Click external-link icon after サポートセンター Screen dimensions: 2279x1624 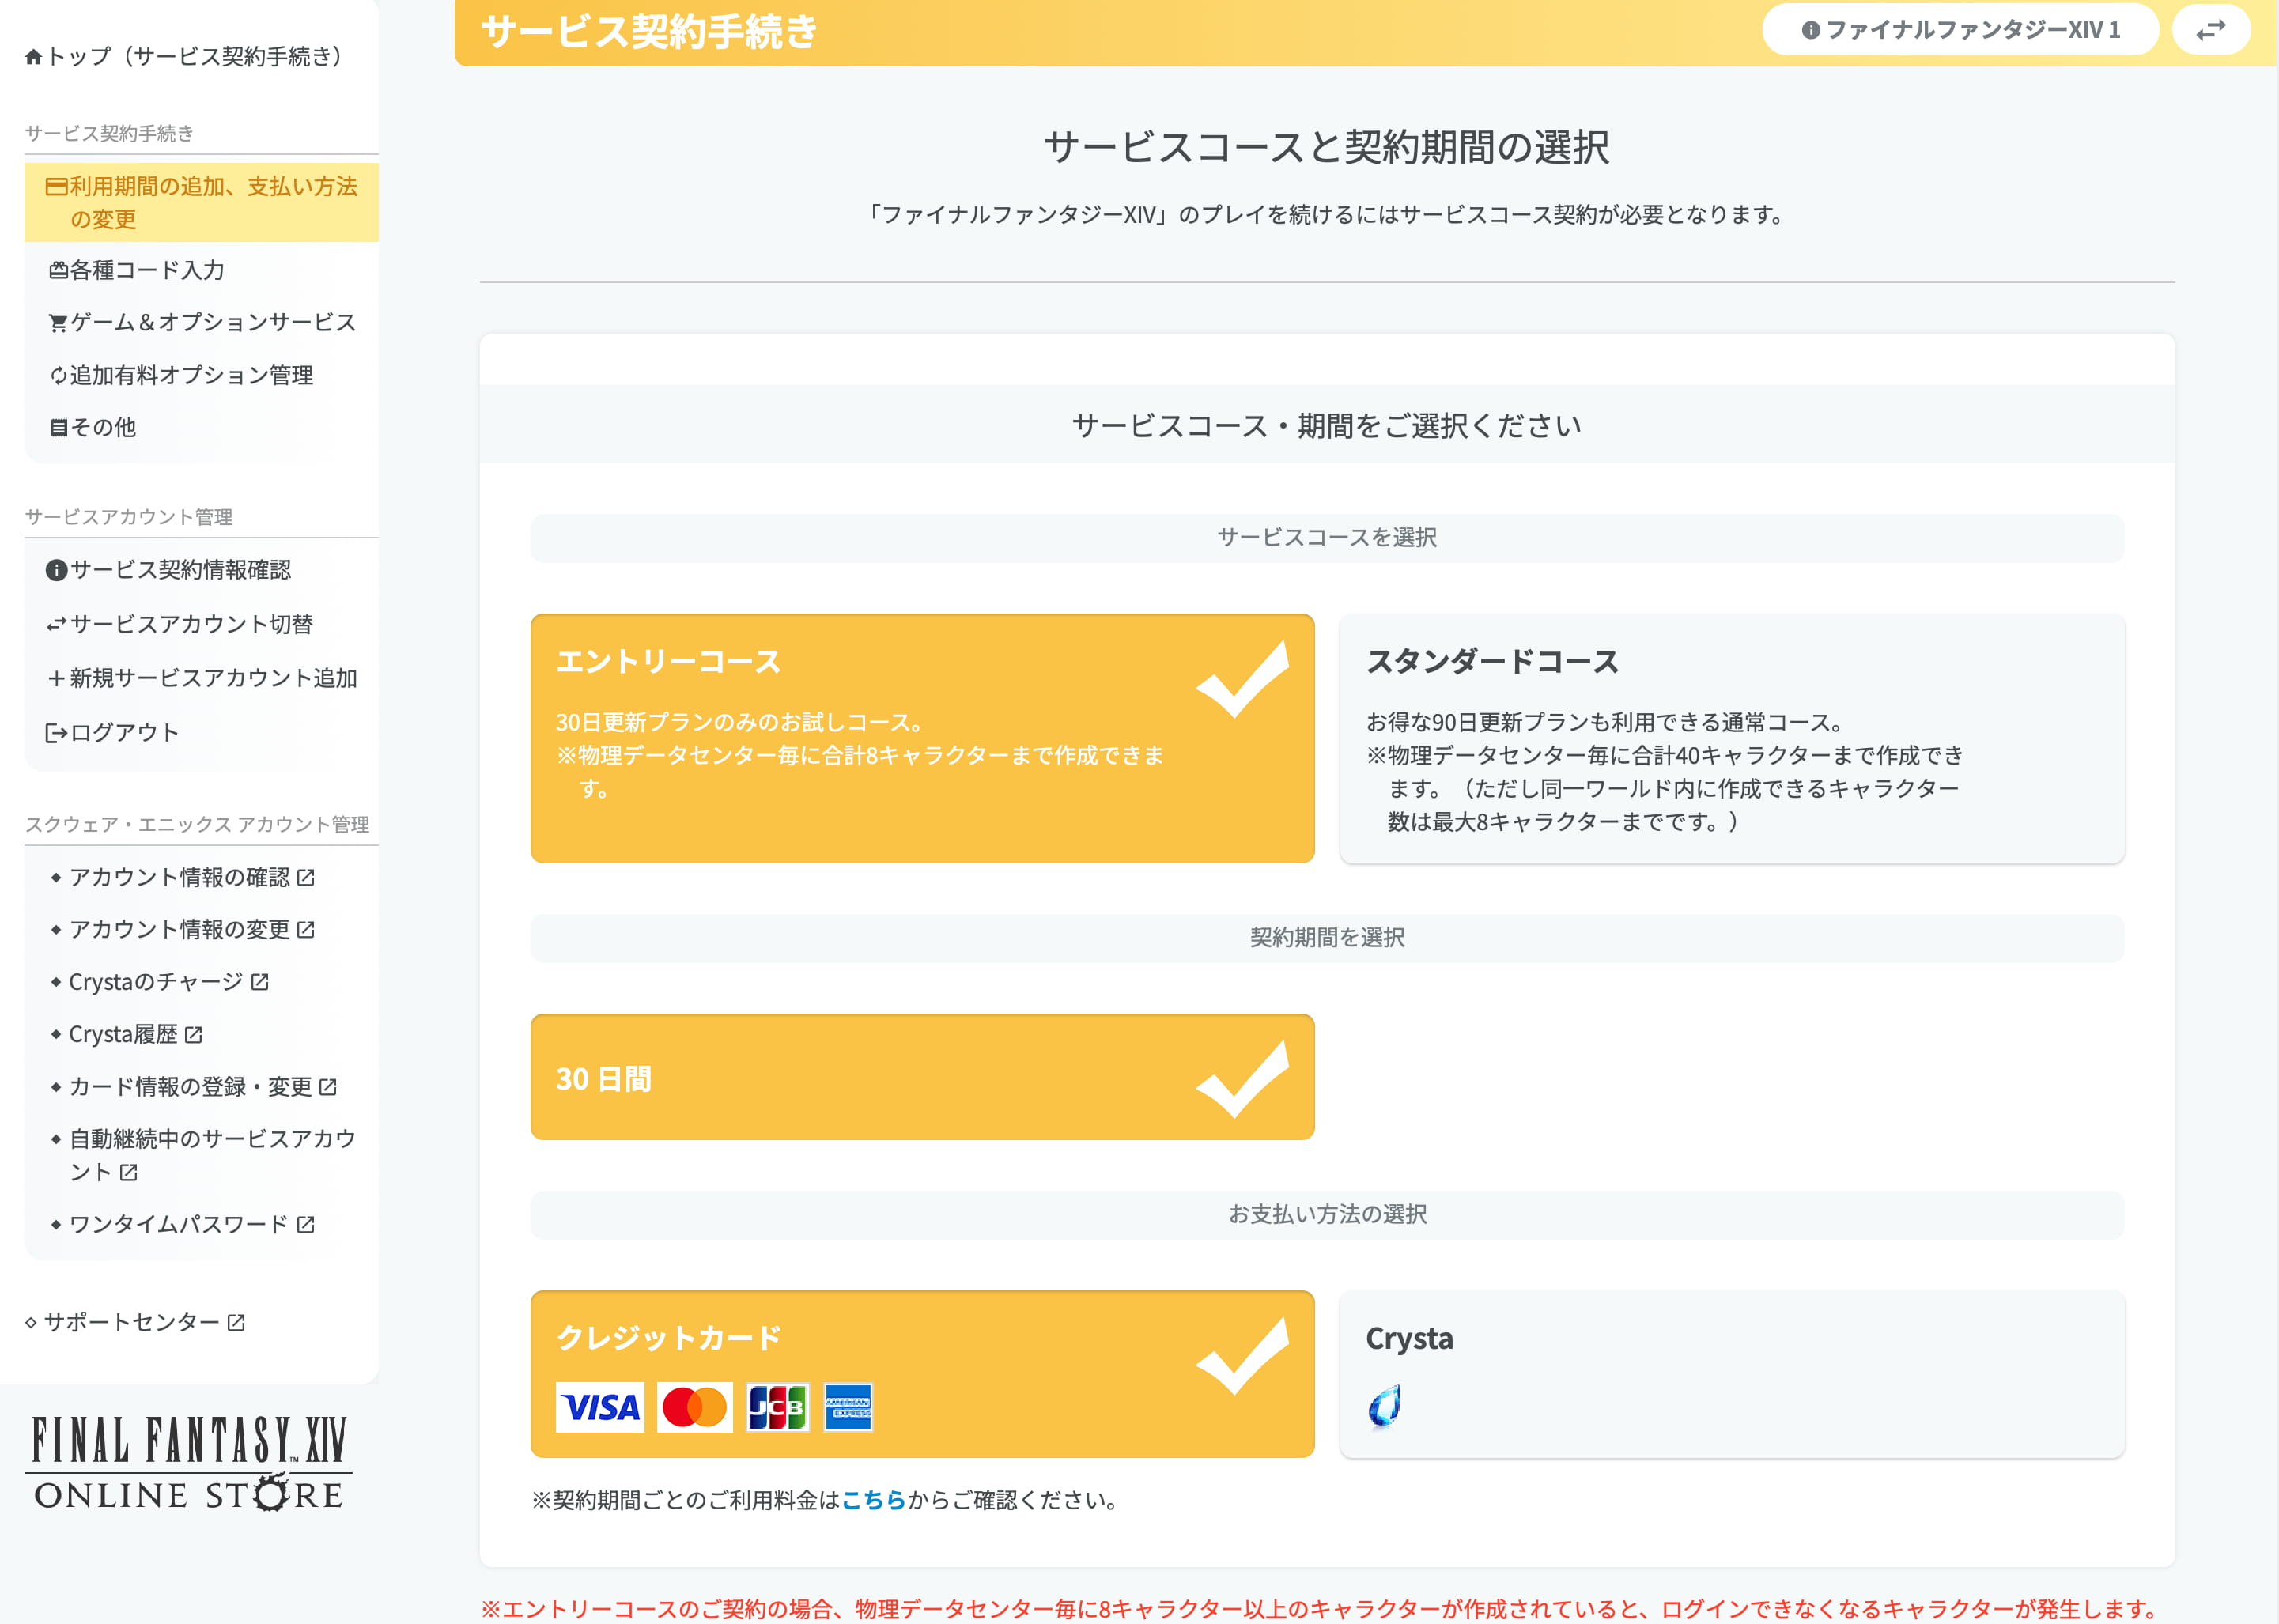point(236,1322)
